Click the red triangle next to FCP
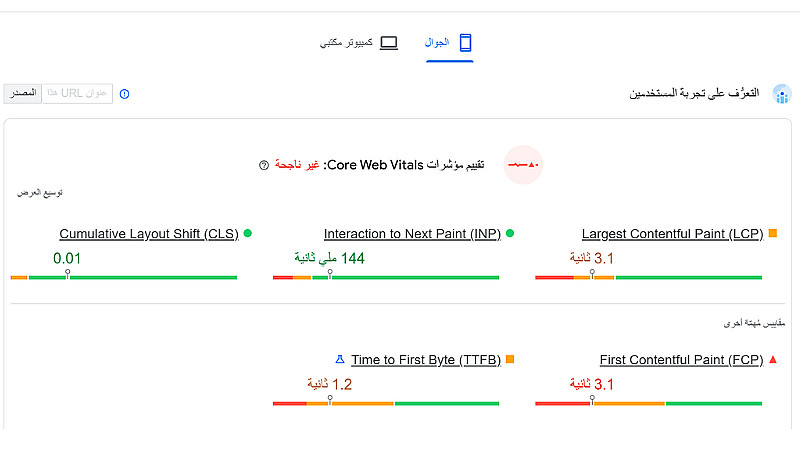Viewport: 800px width, 460px height. click(772, 359)
